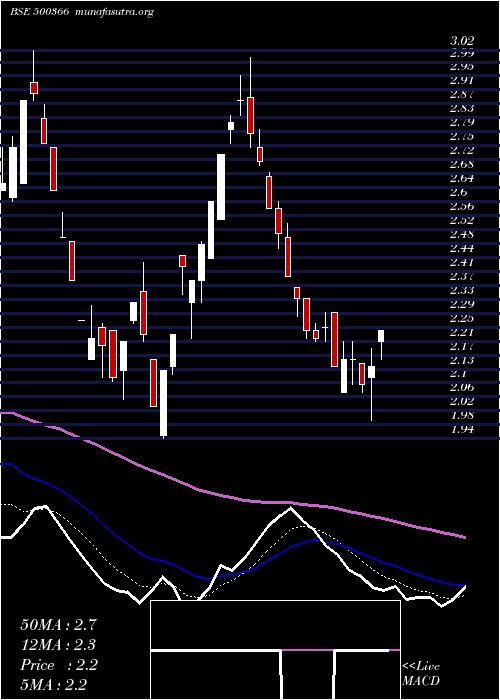Select the 2.83 price axis label
Image resolution: width=500 pixels, height=700 pixels.
(x=462, y=108)
